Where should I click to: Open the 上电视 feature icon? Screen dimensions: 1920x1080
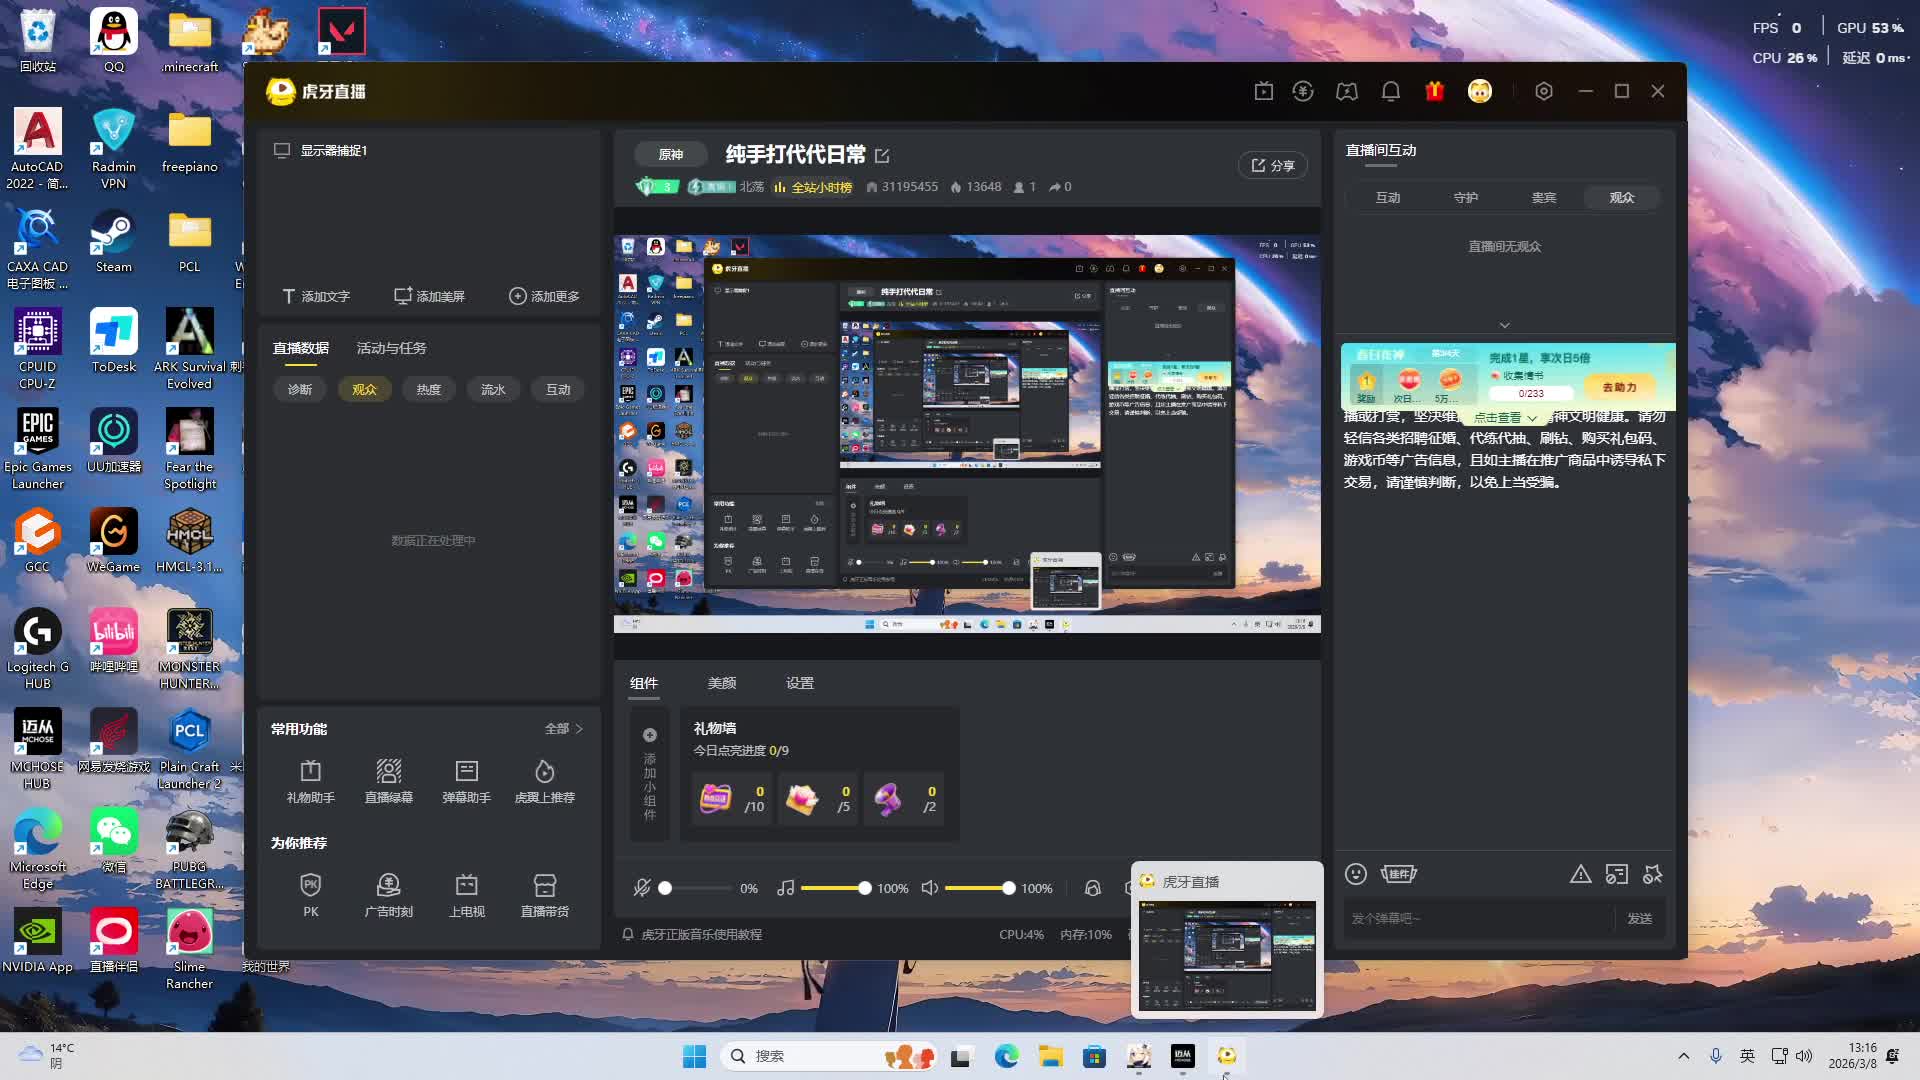tap(466, 895)
